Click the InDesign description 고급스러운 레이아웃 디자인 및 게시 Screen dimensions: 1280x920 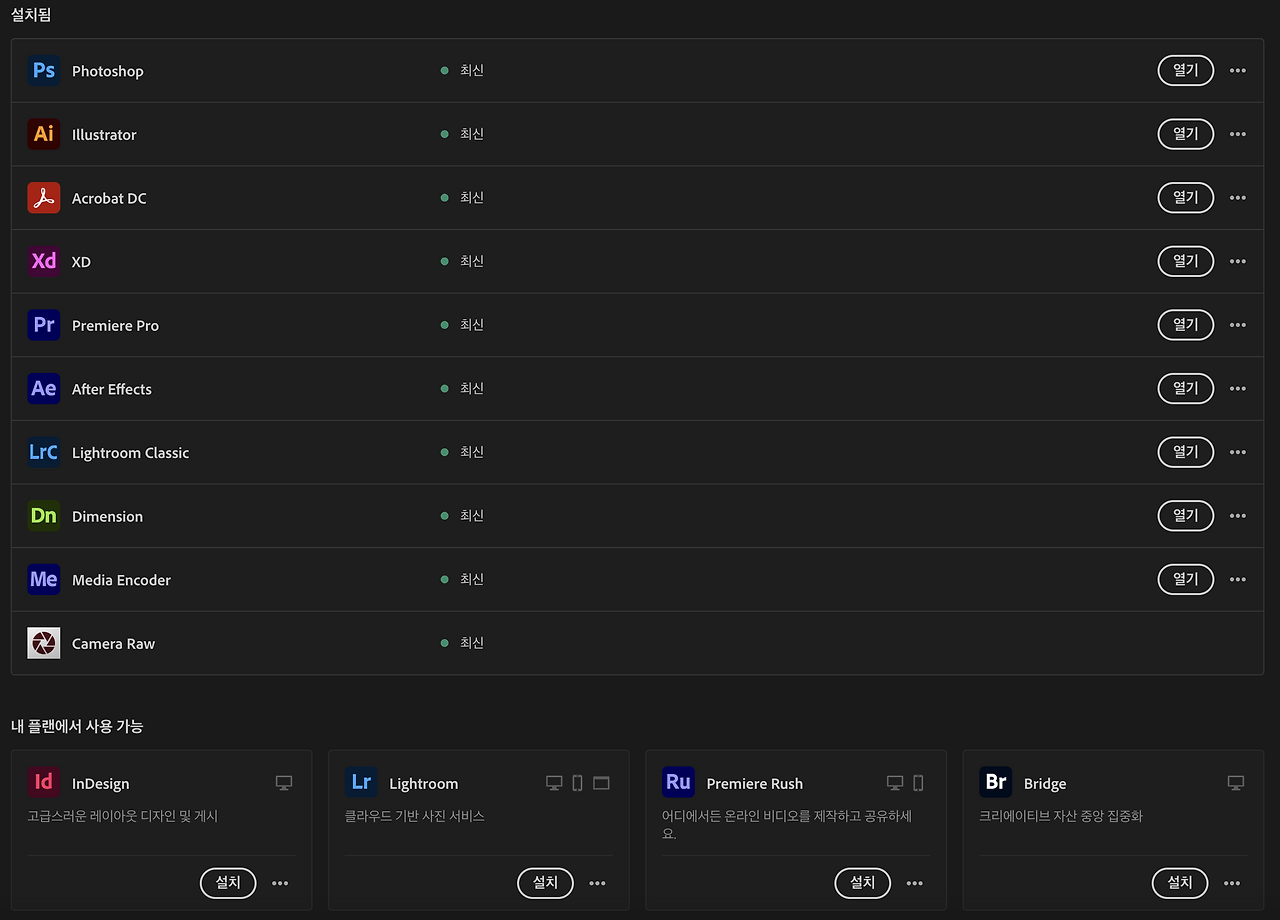tap(123, 816)
